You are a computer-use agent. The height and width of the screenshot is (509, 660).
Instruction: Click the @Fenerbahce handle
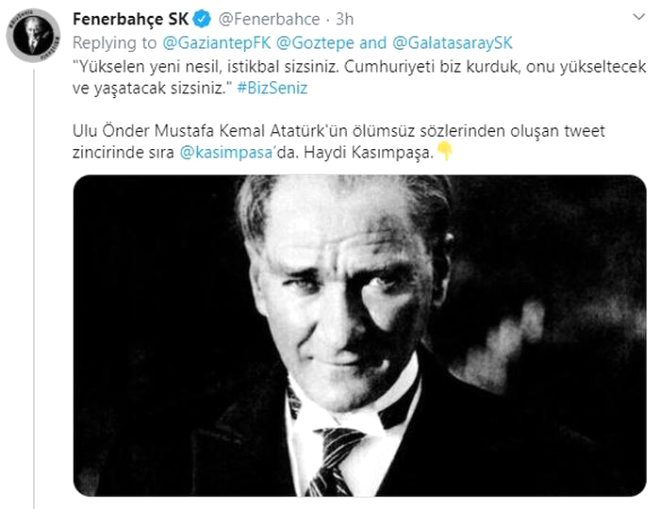(269, 19)
